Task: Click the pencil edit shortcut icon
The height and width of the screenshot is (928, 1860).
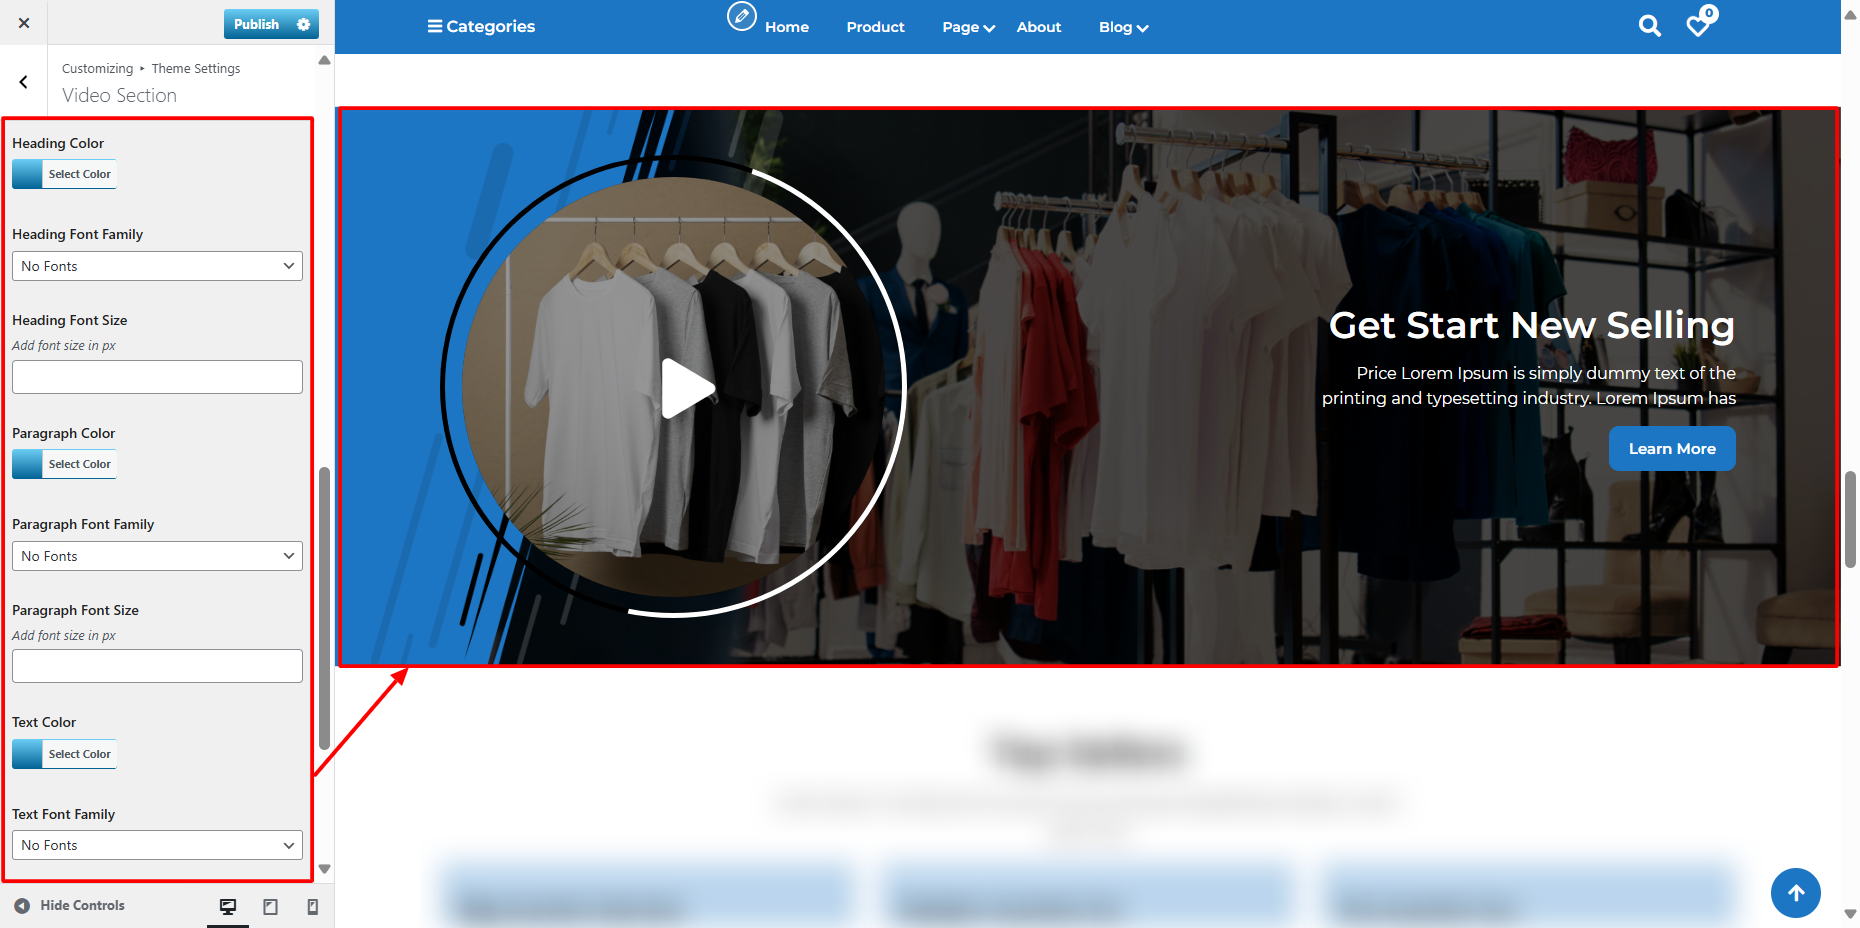Action: [x=741, y=16]
